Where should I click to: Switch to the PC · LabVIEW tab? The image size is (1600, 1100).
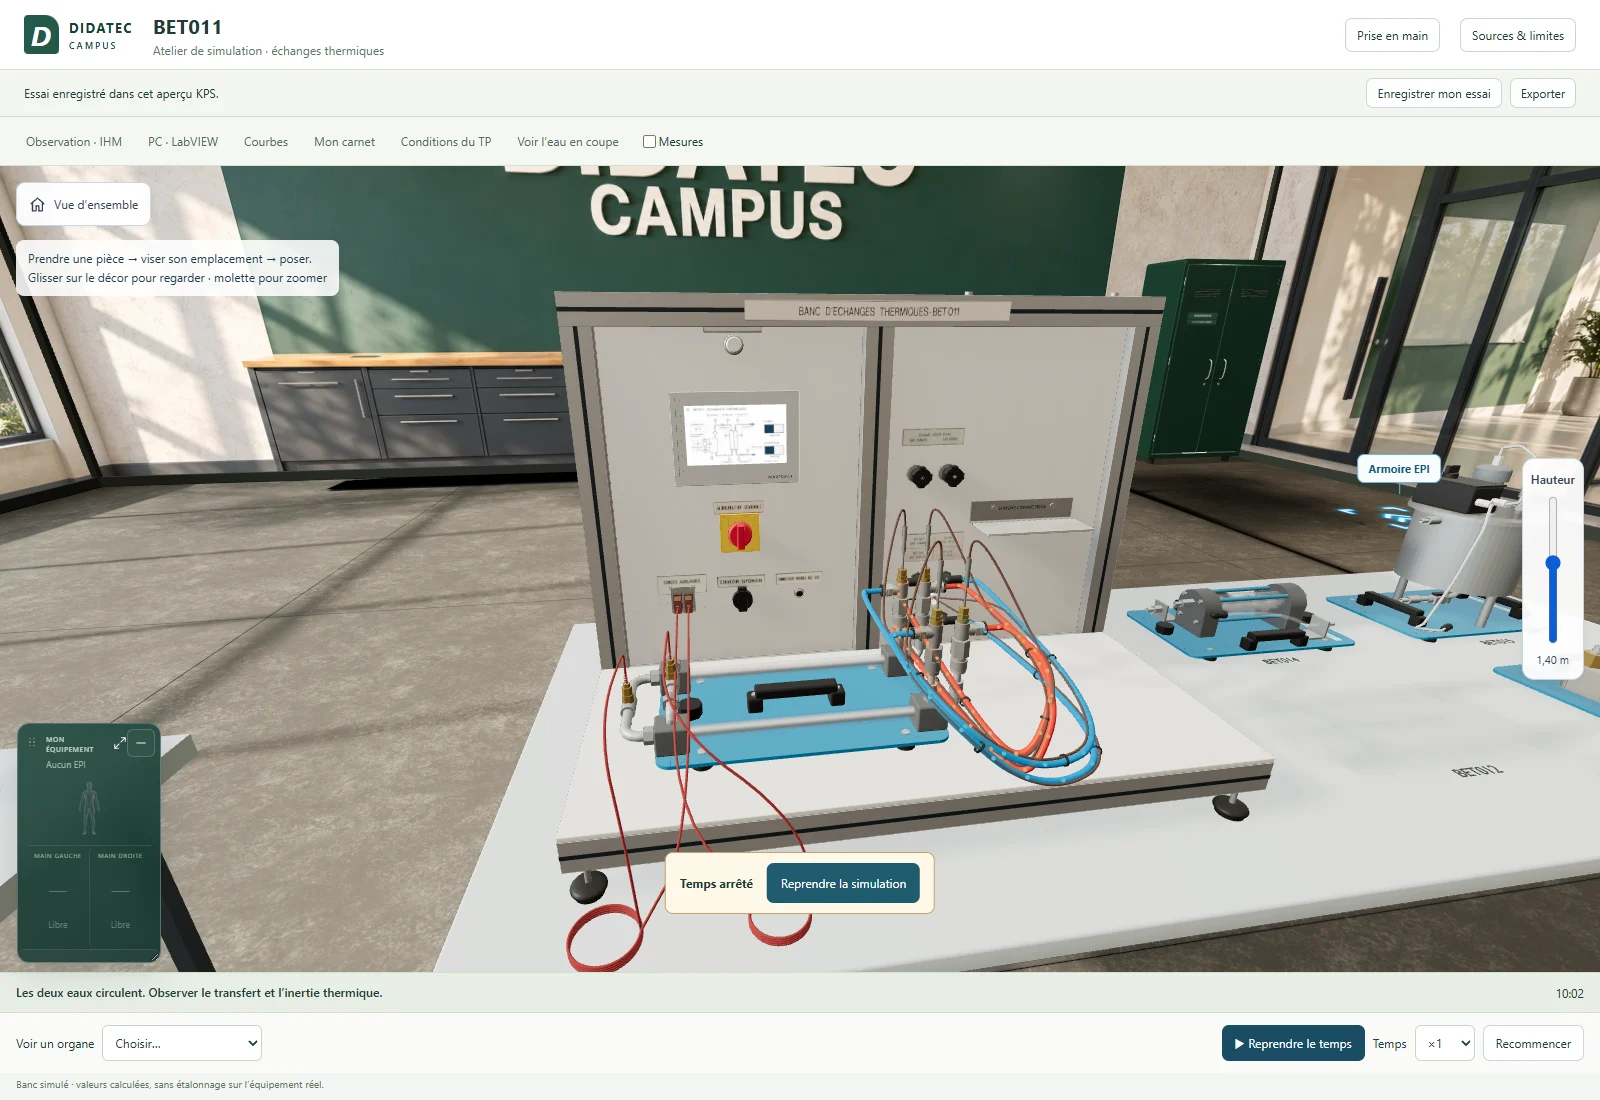coord(183,142)
